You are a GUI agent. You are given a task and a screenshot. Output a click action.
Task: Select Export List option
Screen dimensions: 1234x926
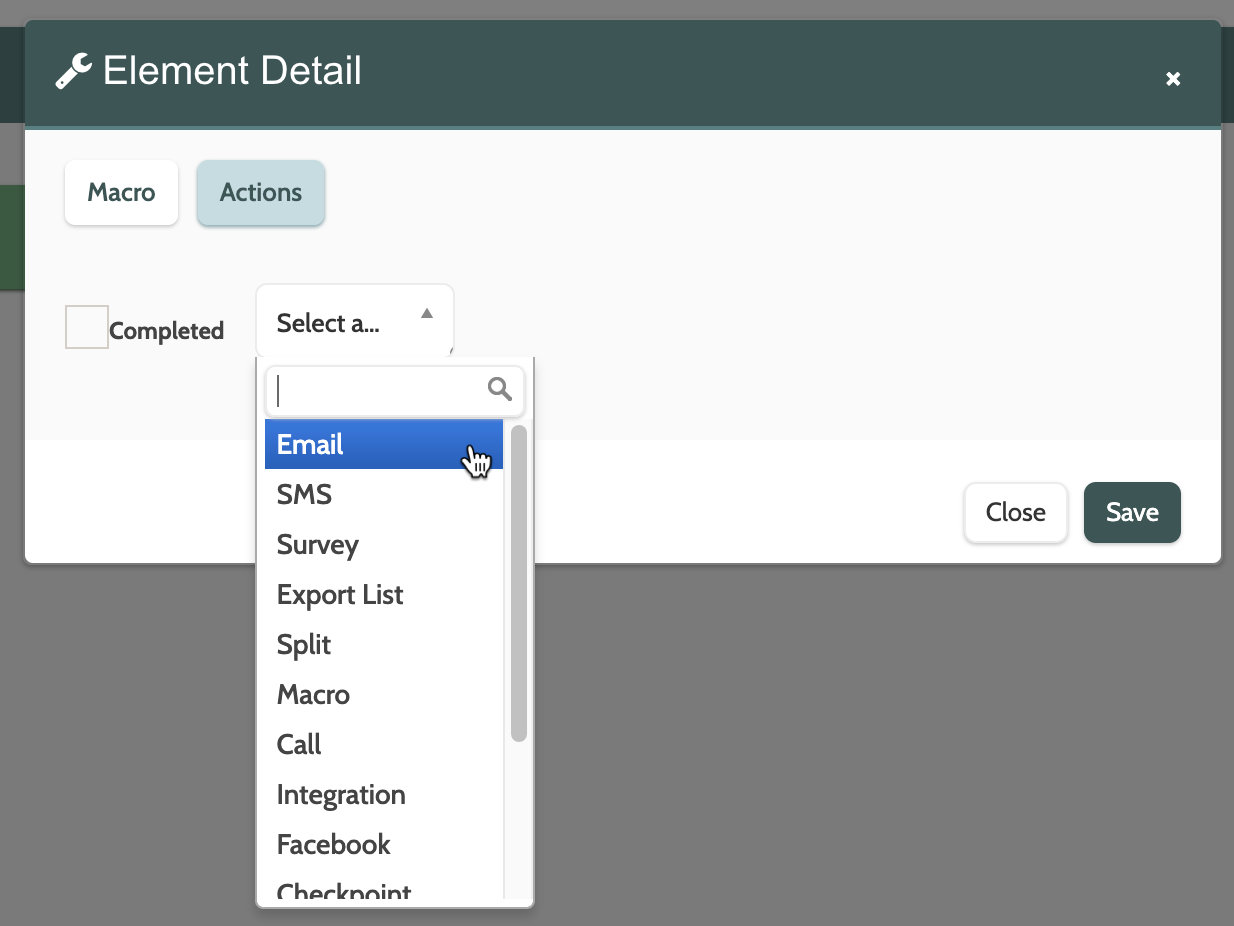(340, 594)
